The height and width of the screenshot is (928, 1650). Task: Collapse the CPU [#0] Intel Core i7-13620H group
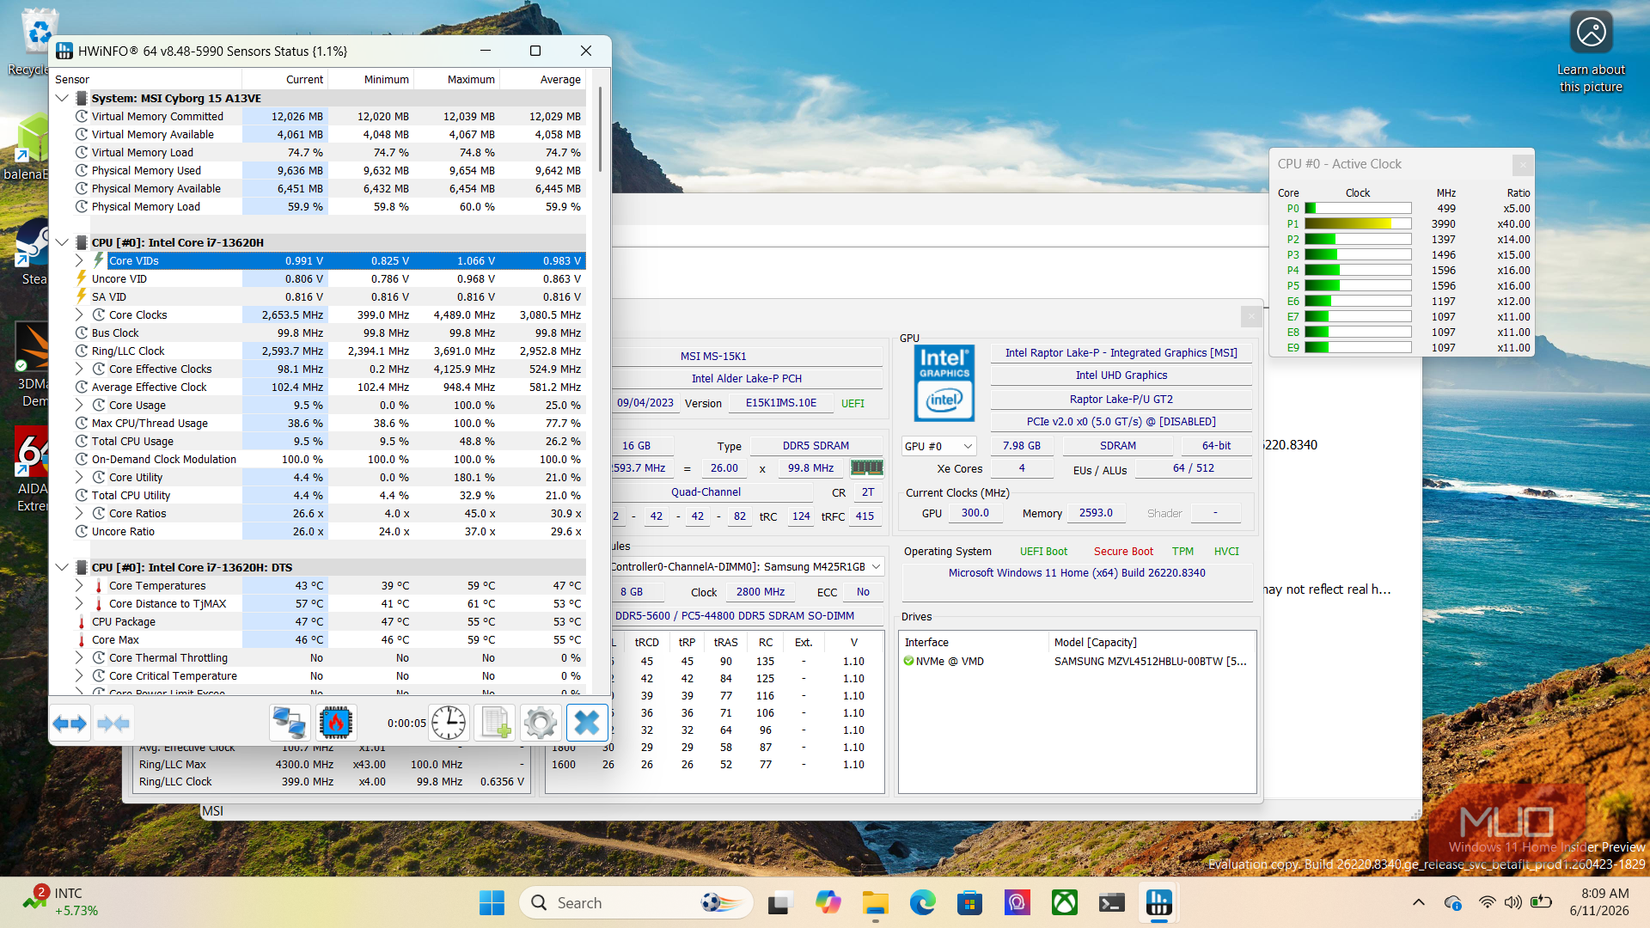(62, 242)
